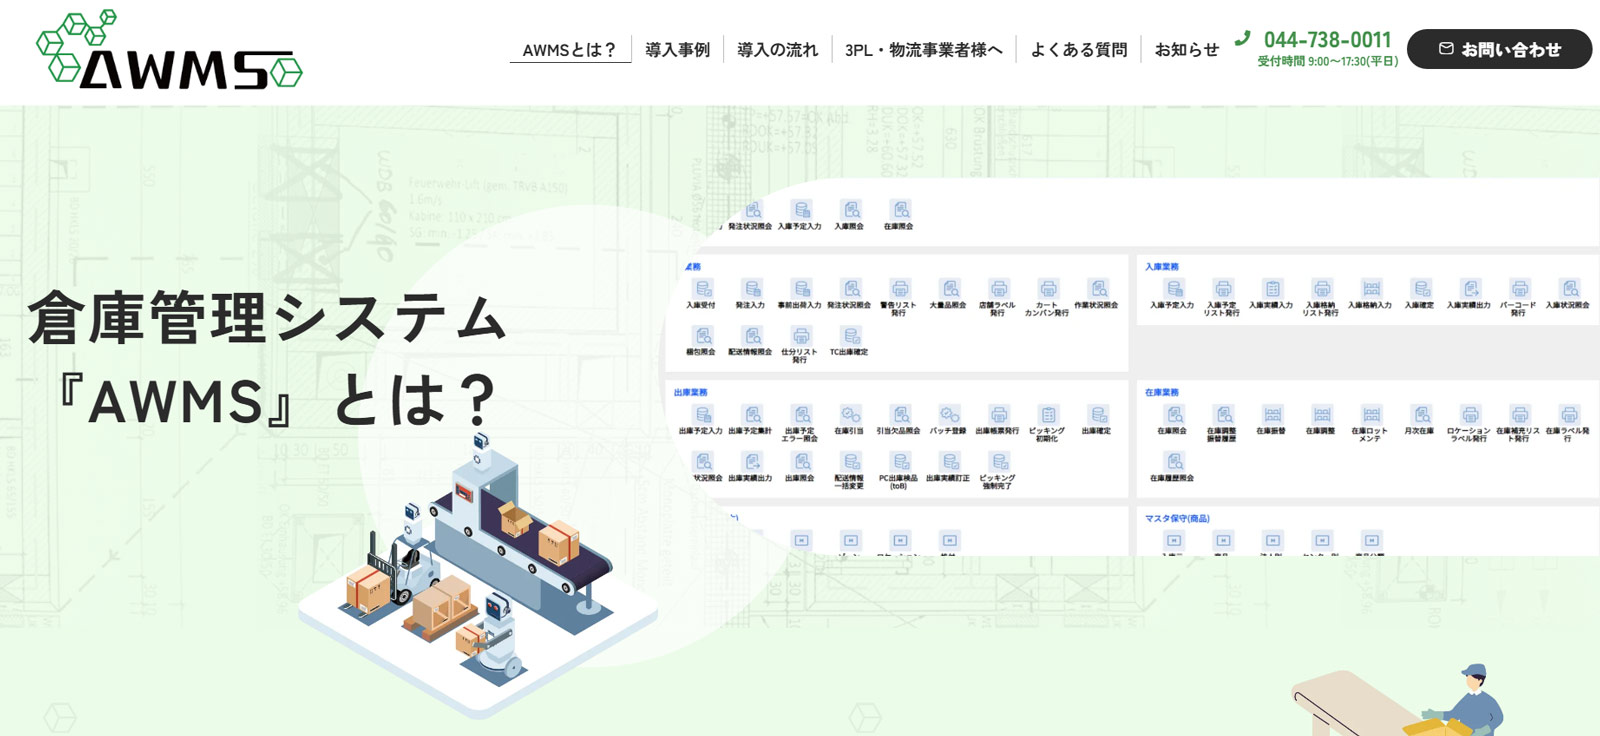Click the 出庫予定入力 icon
The image size is (1600, 736).
(703, 414)
